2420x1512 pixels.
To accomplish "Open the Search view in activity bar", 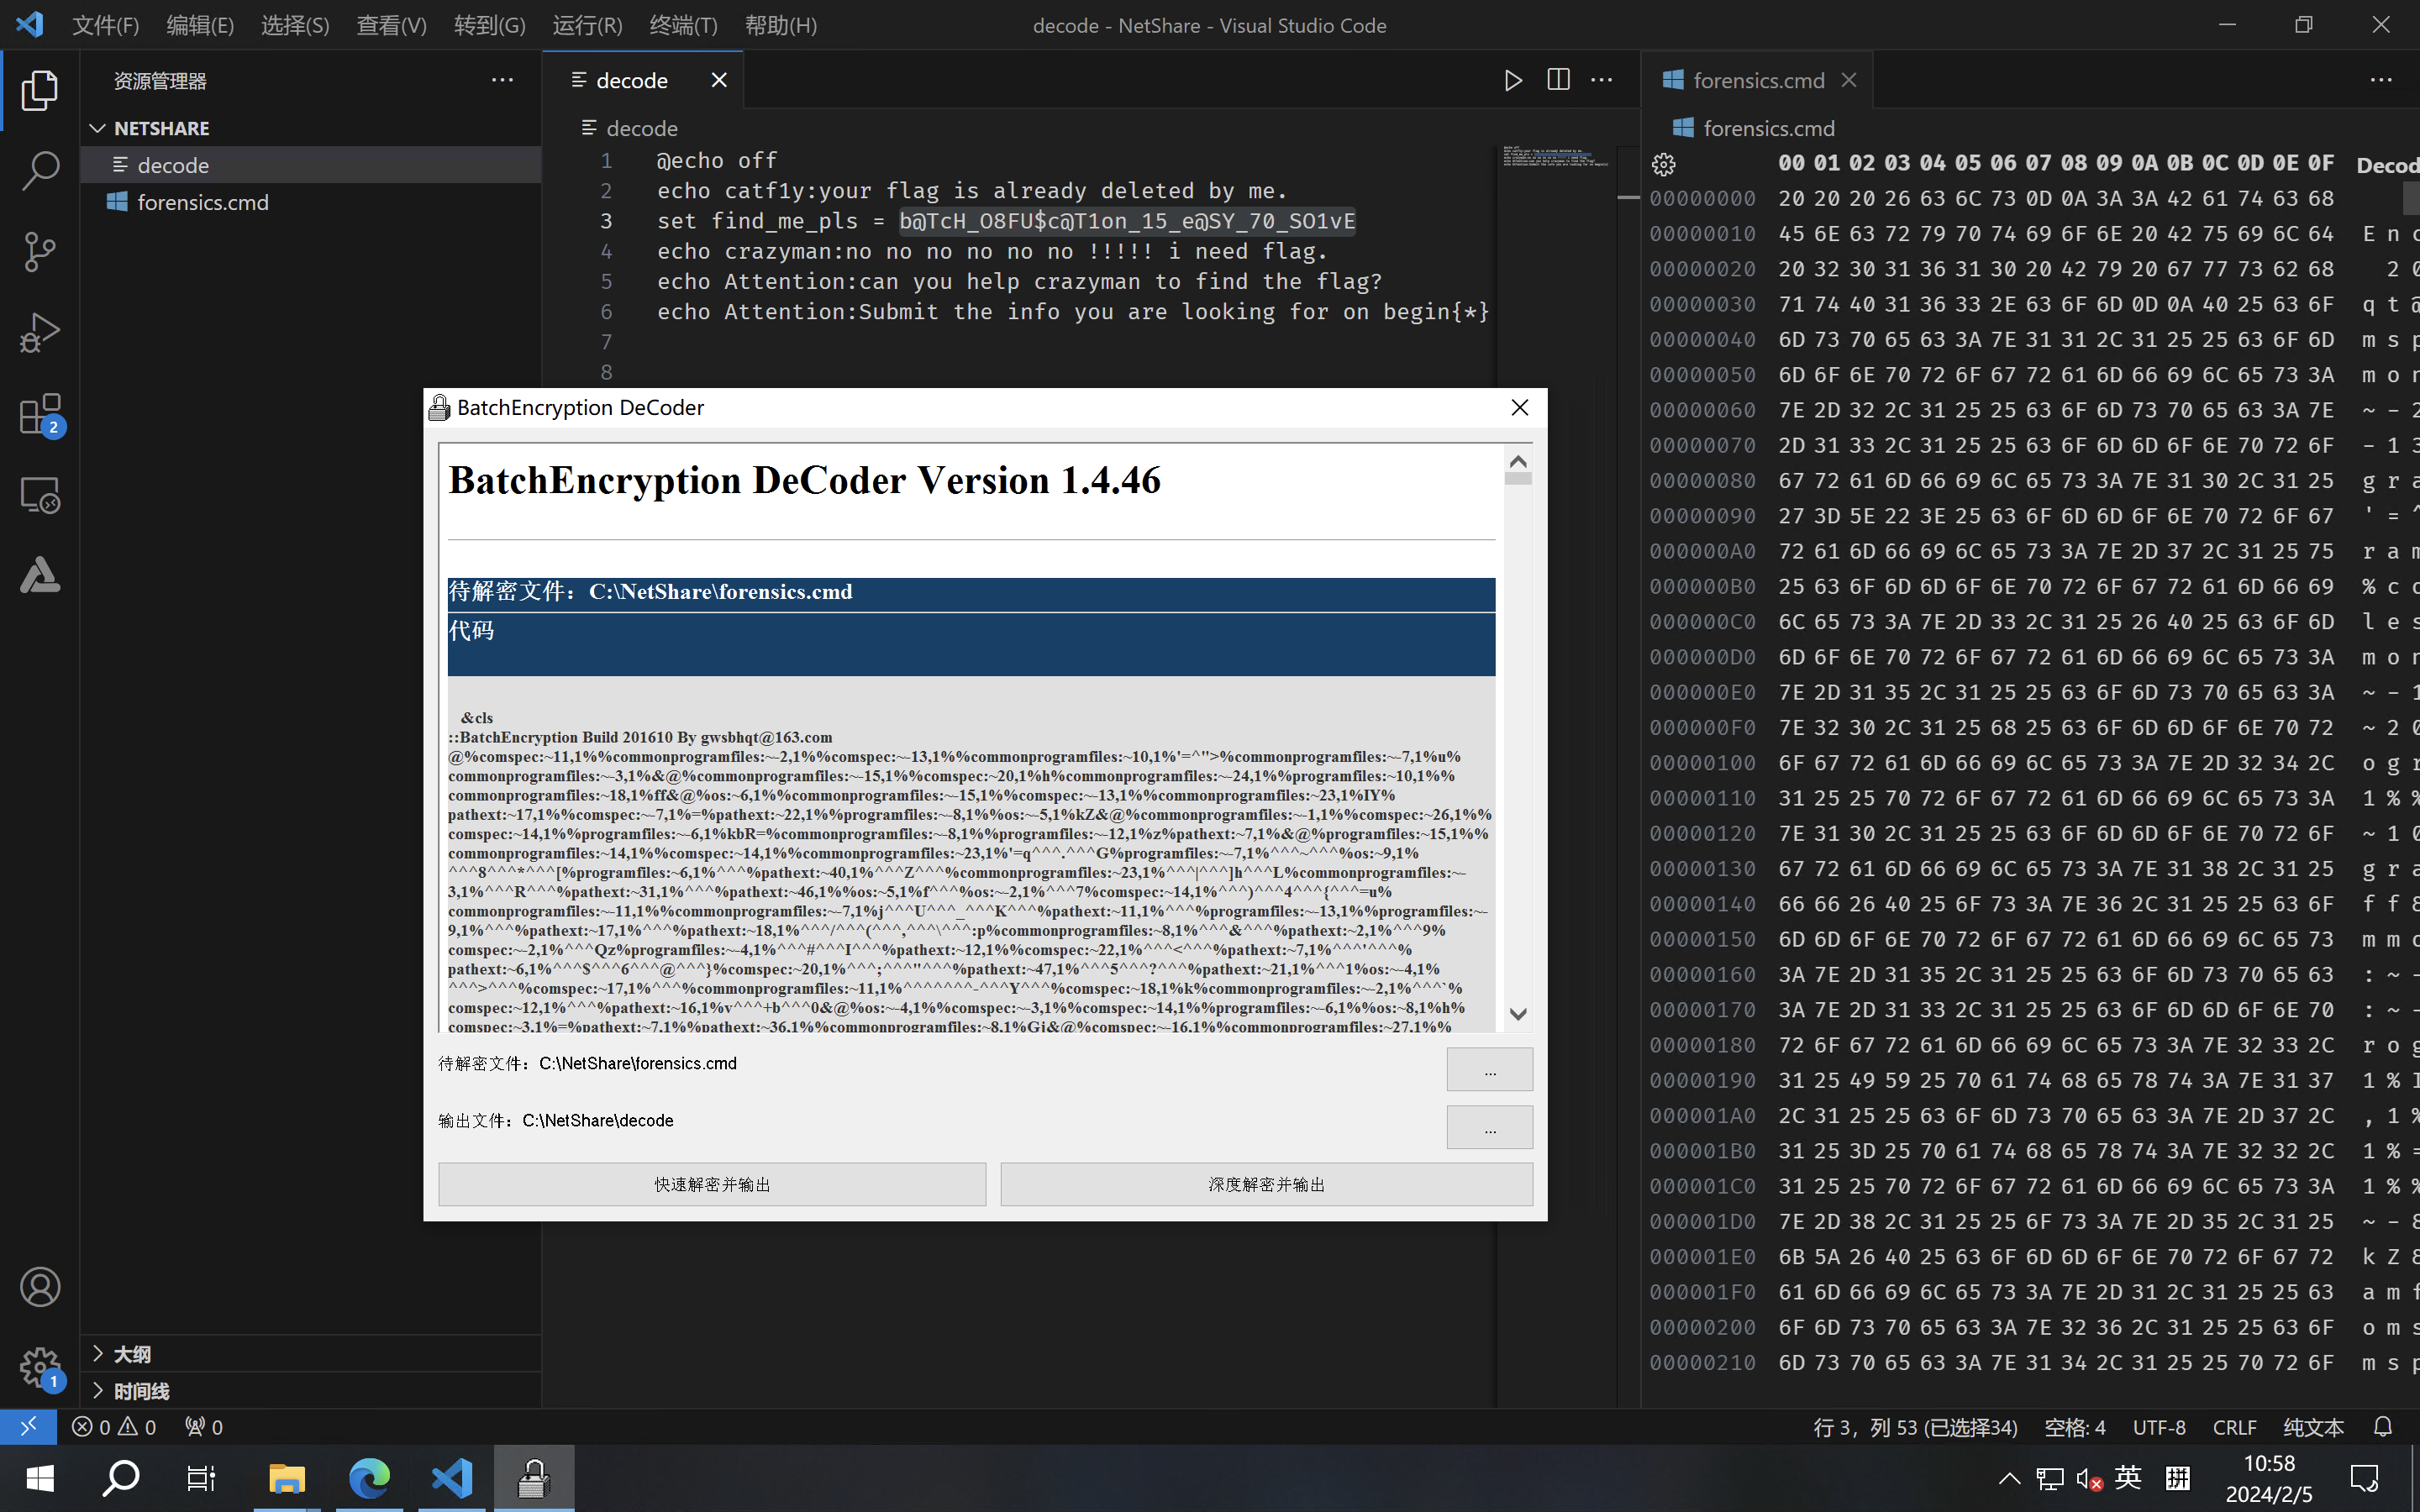I will coord(40,170).
